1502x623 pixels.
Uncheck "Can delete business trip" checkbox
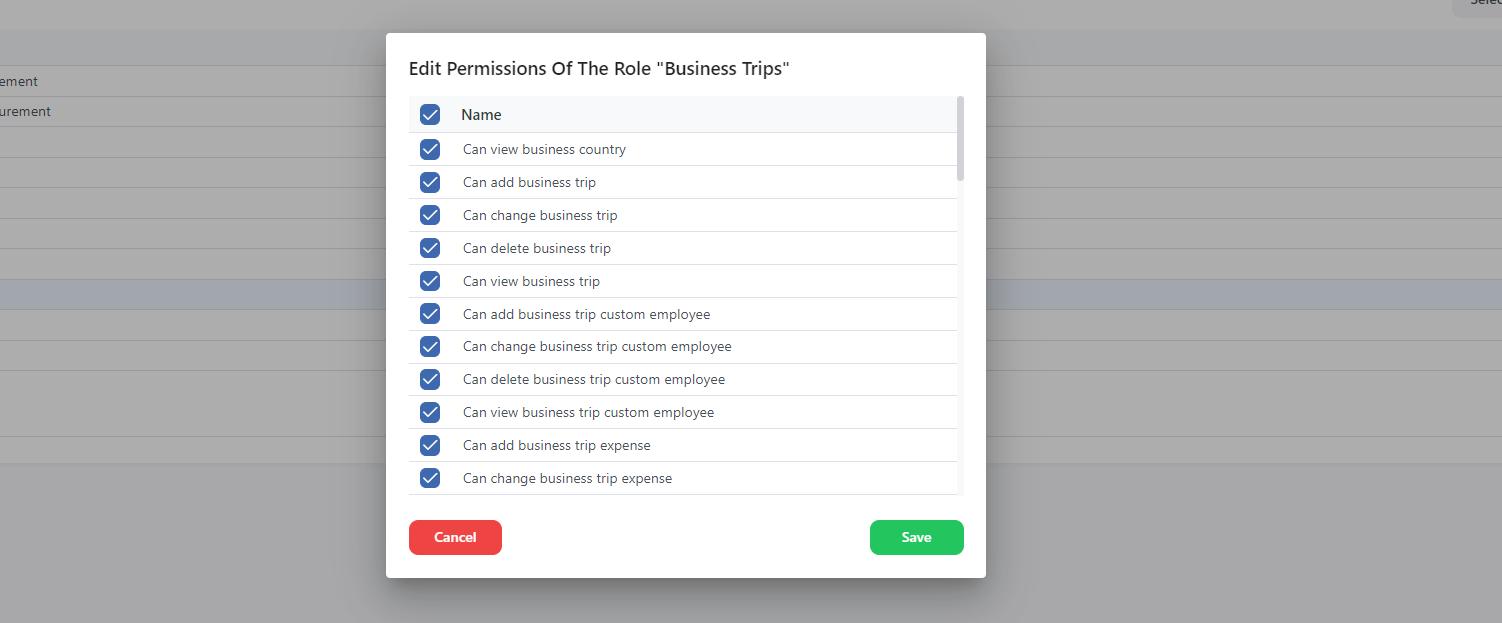[430, 248]
